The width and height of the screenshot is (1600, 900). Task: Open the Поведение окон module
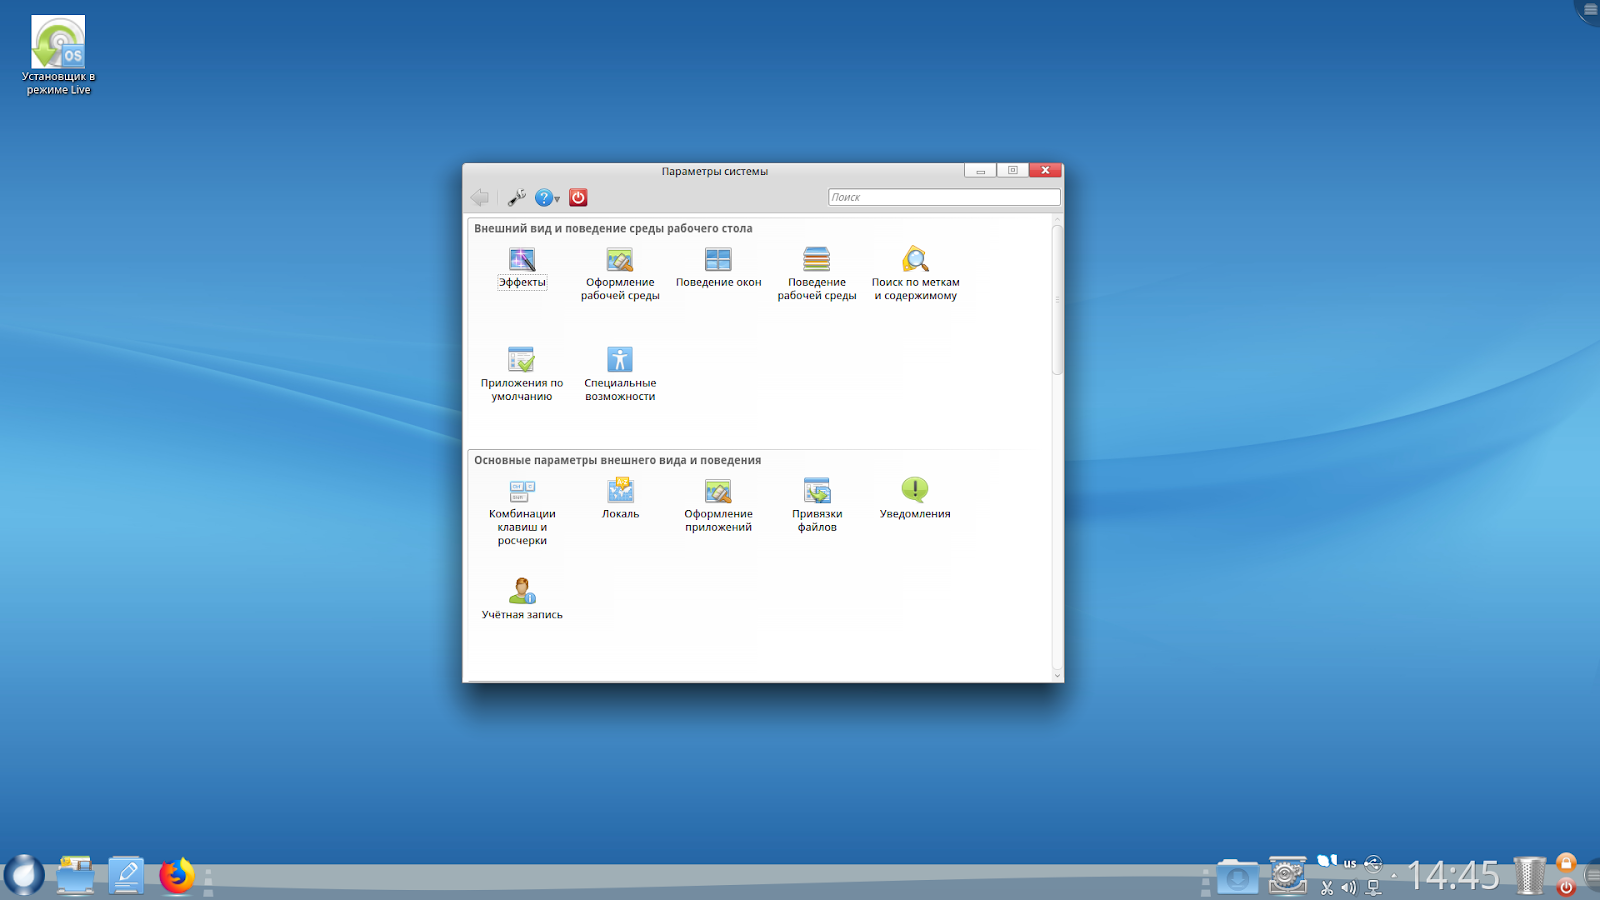(x=718, y=268)
